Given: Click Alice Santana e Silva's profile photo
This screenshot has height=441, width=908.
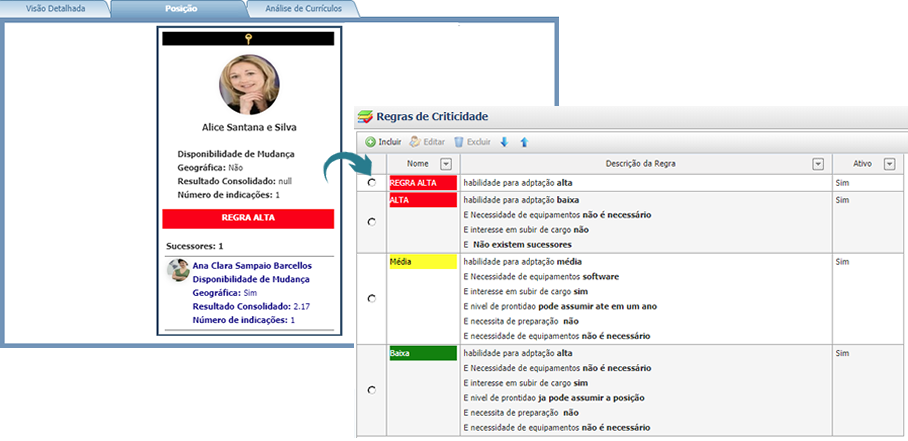Looking at the screenshot, I should coord(248,84).
